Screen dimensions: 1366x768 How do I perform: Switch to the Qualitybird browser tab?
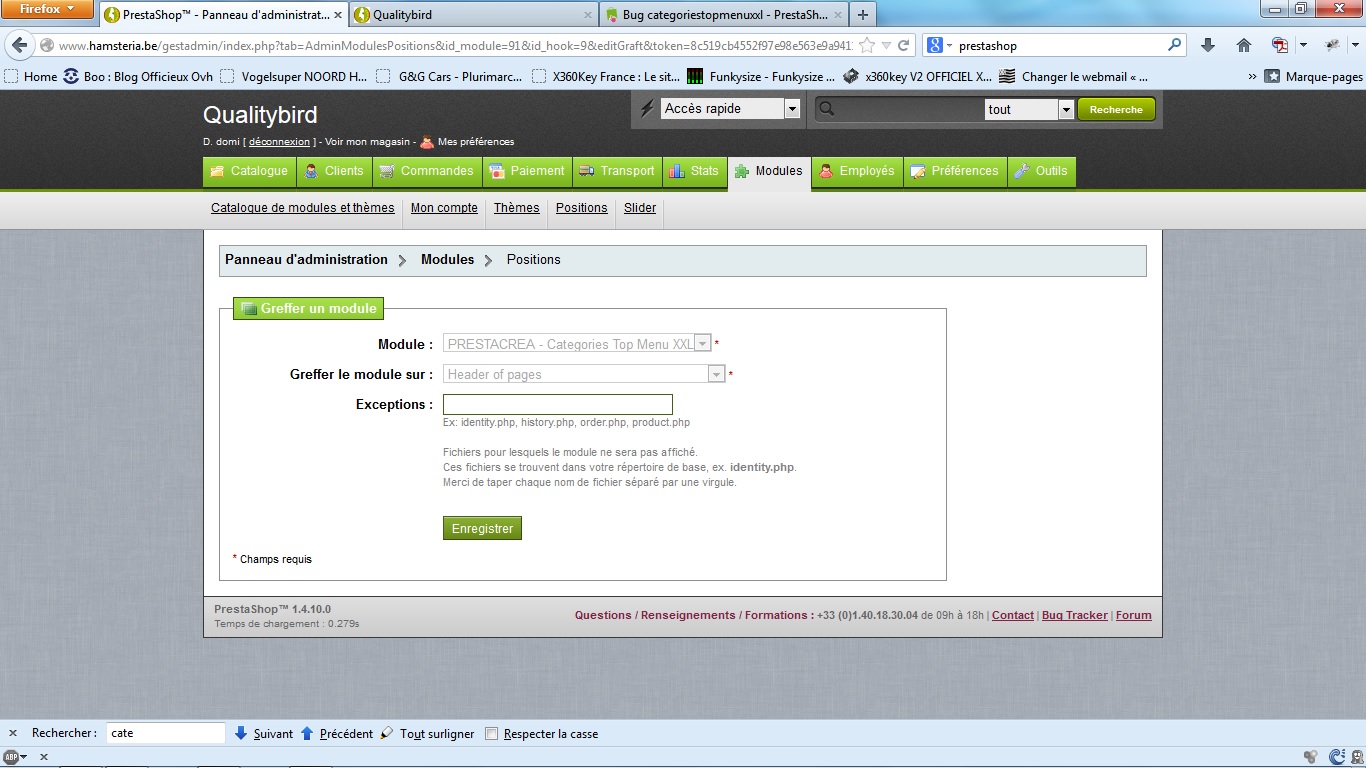(x=472, y=15)
